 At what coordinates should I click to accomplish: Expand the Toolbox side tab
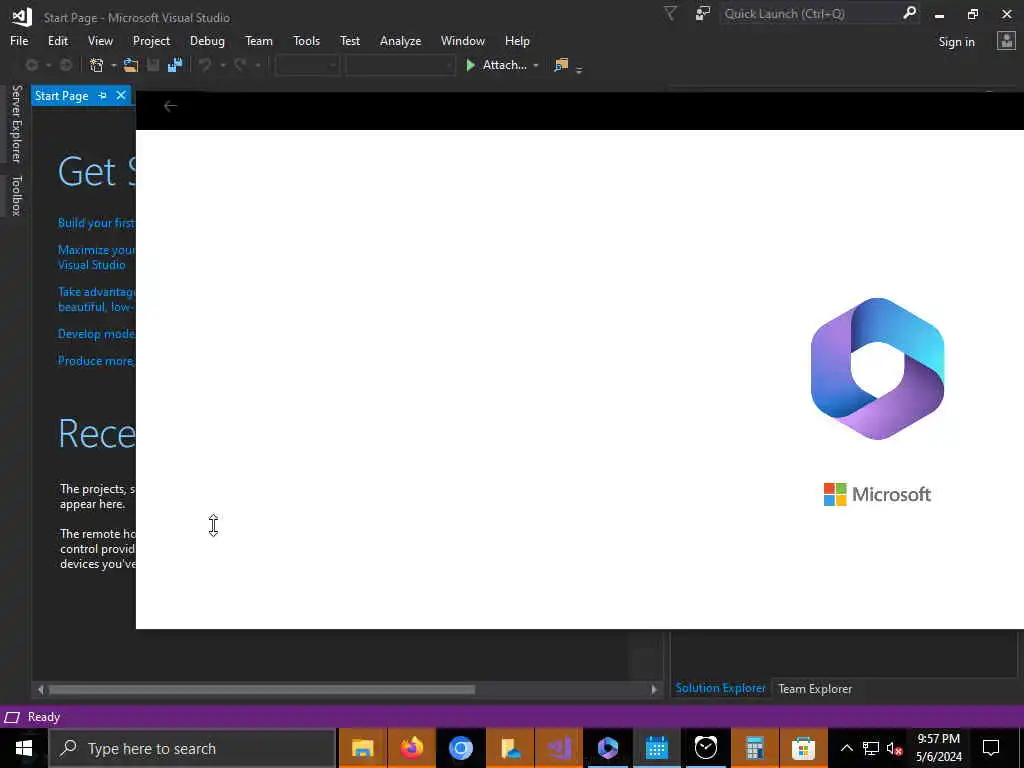click(16, 195)
